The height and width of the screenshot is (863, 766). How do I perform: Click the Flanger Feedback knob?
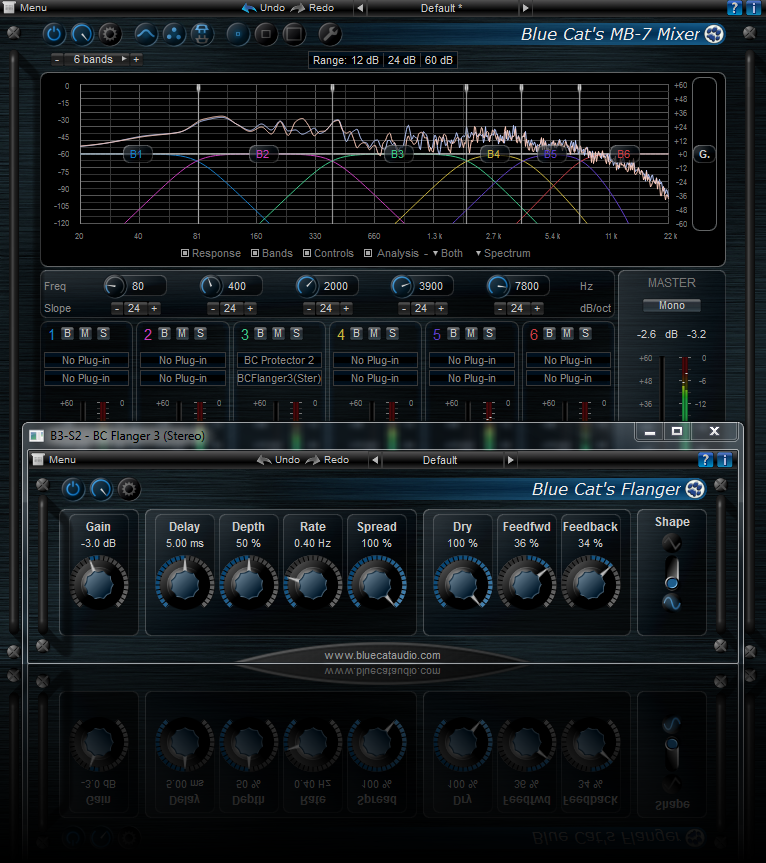(x=590, y=583)
